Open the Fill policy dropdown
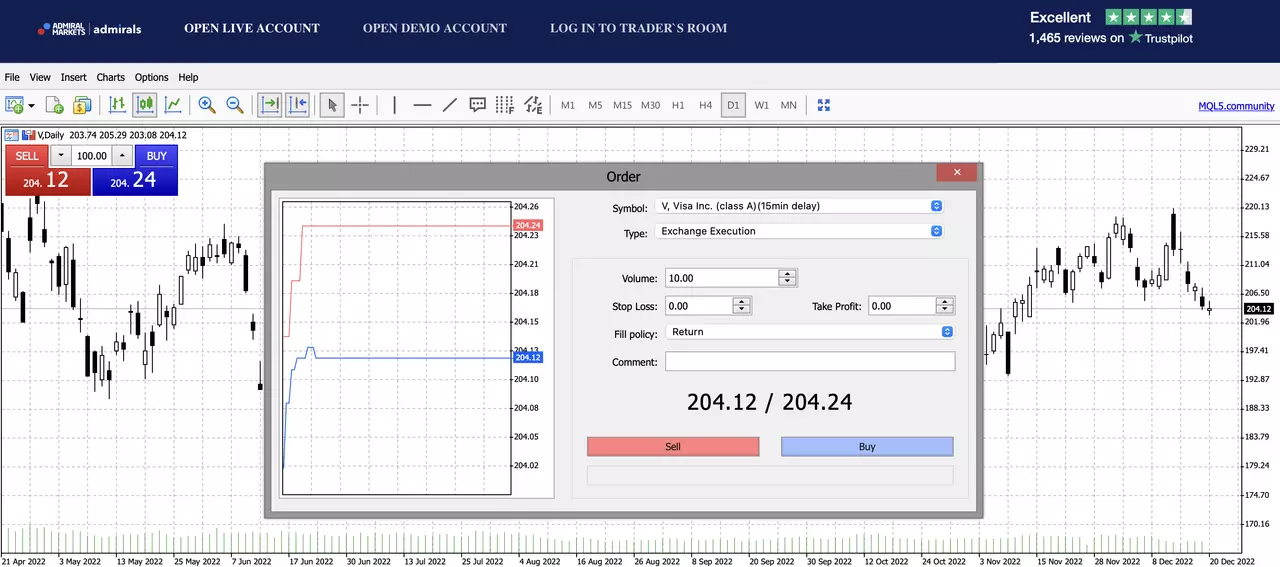Screen dimensions: 1280x567 (810, 332)
